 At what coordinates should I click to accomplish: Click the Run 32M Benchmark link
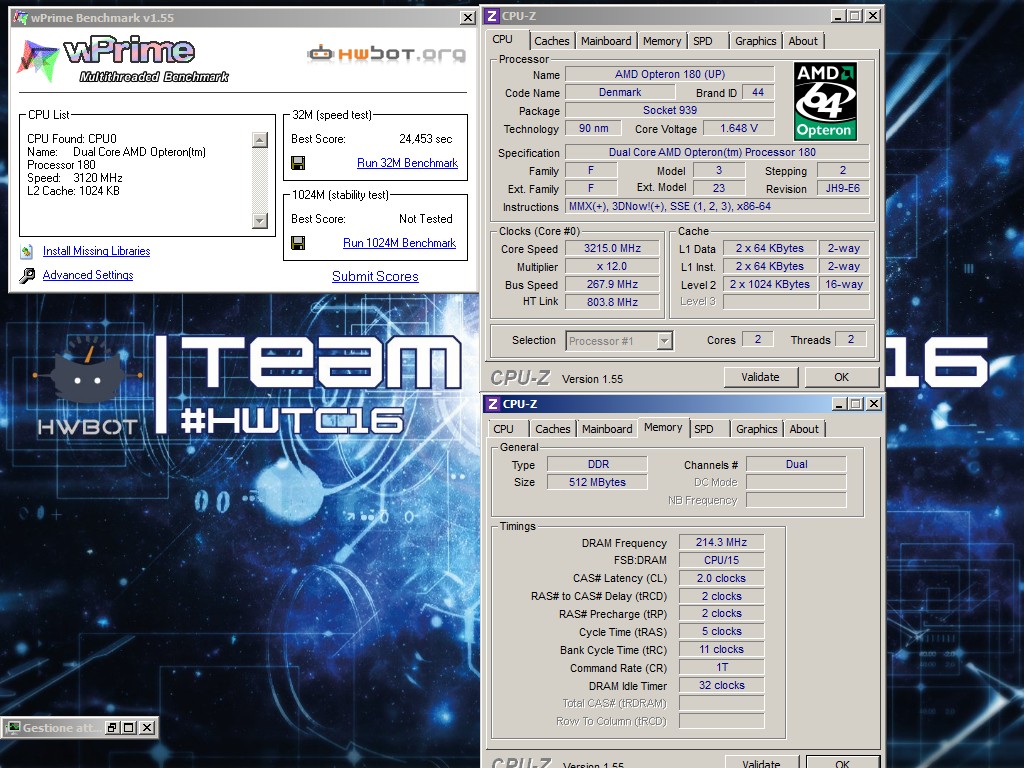click(408, 163)
